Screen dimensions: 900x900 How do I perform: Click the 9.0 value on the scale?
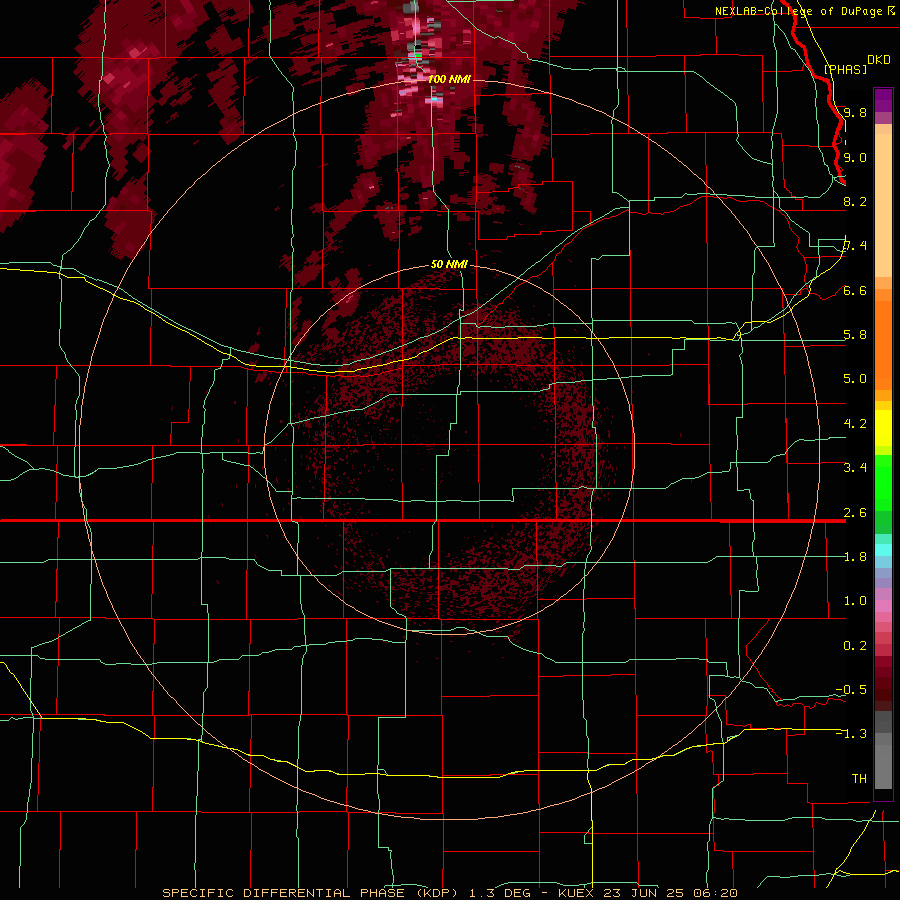855,157
